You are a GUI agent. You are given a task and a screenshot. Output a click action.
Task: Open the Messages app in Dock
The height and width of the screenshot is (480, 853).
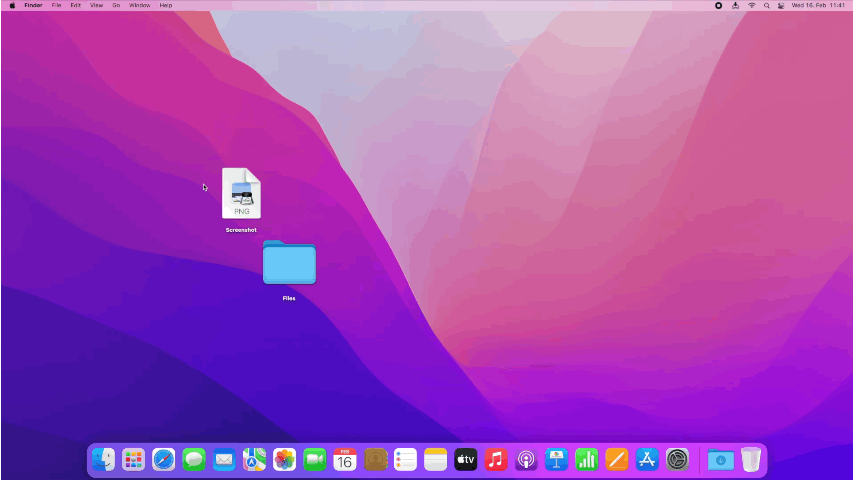coord(194,460)
